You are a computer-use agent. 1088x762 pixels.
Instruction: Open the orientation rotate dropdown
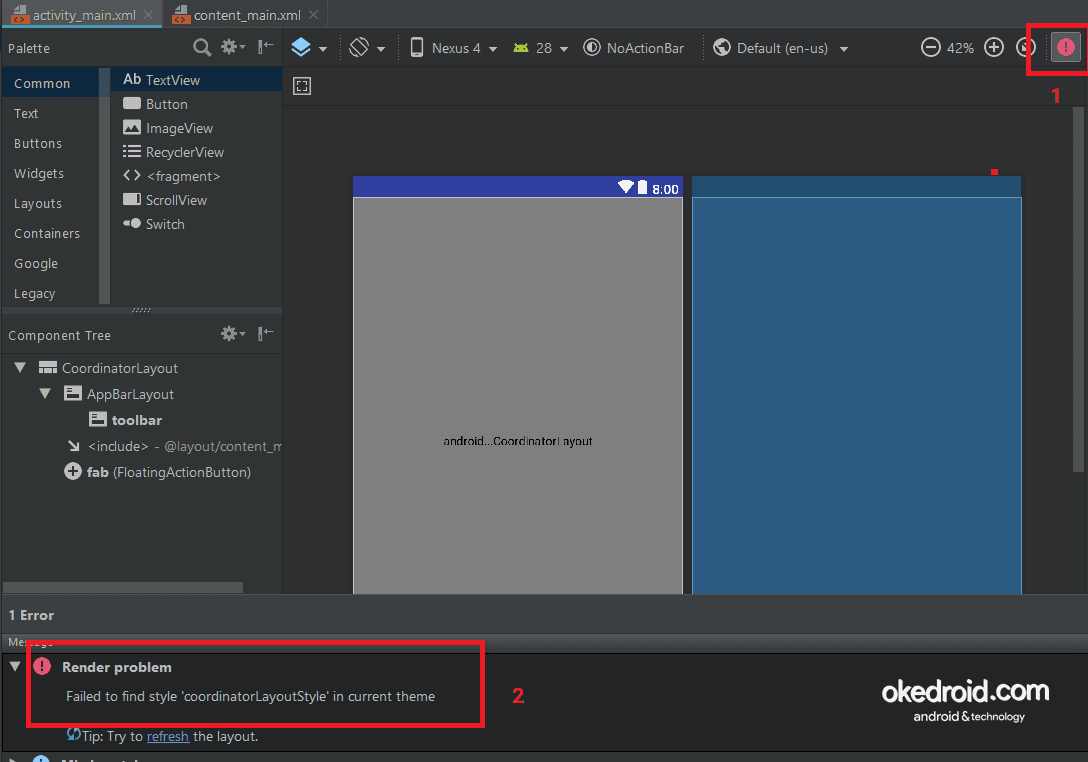tap(367, 48)
